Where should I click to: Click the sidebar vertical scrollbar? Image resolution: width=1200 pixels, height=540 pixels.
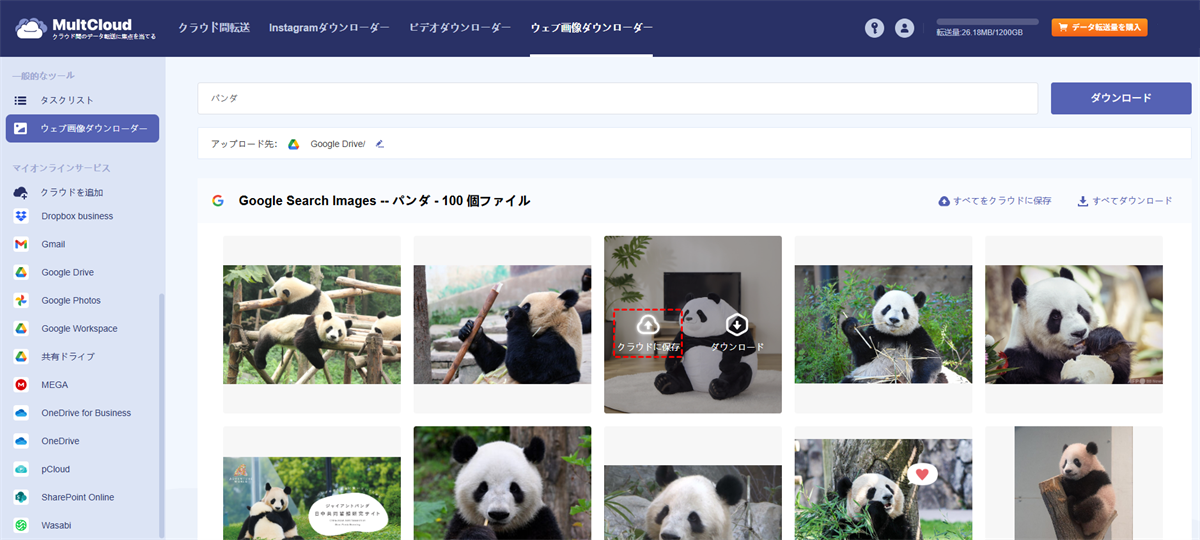click(x=162, y=415)
